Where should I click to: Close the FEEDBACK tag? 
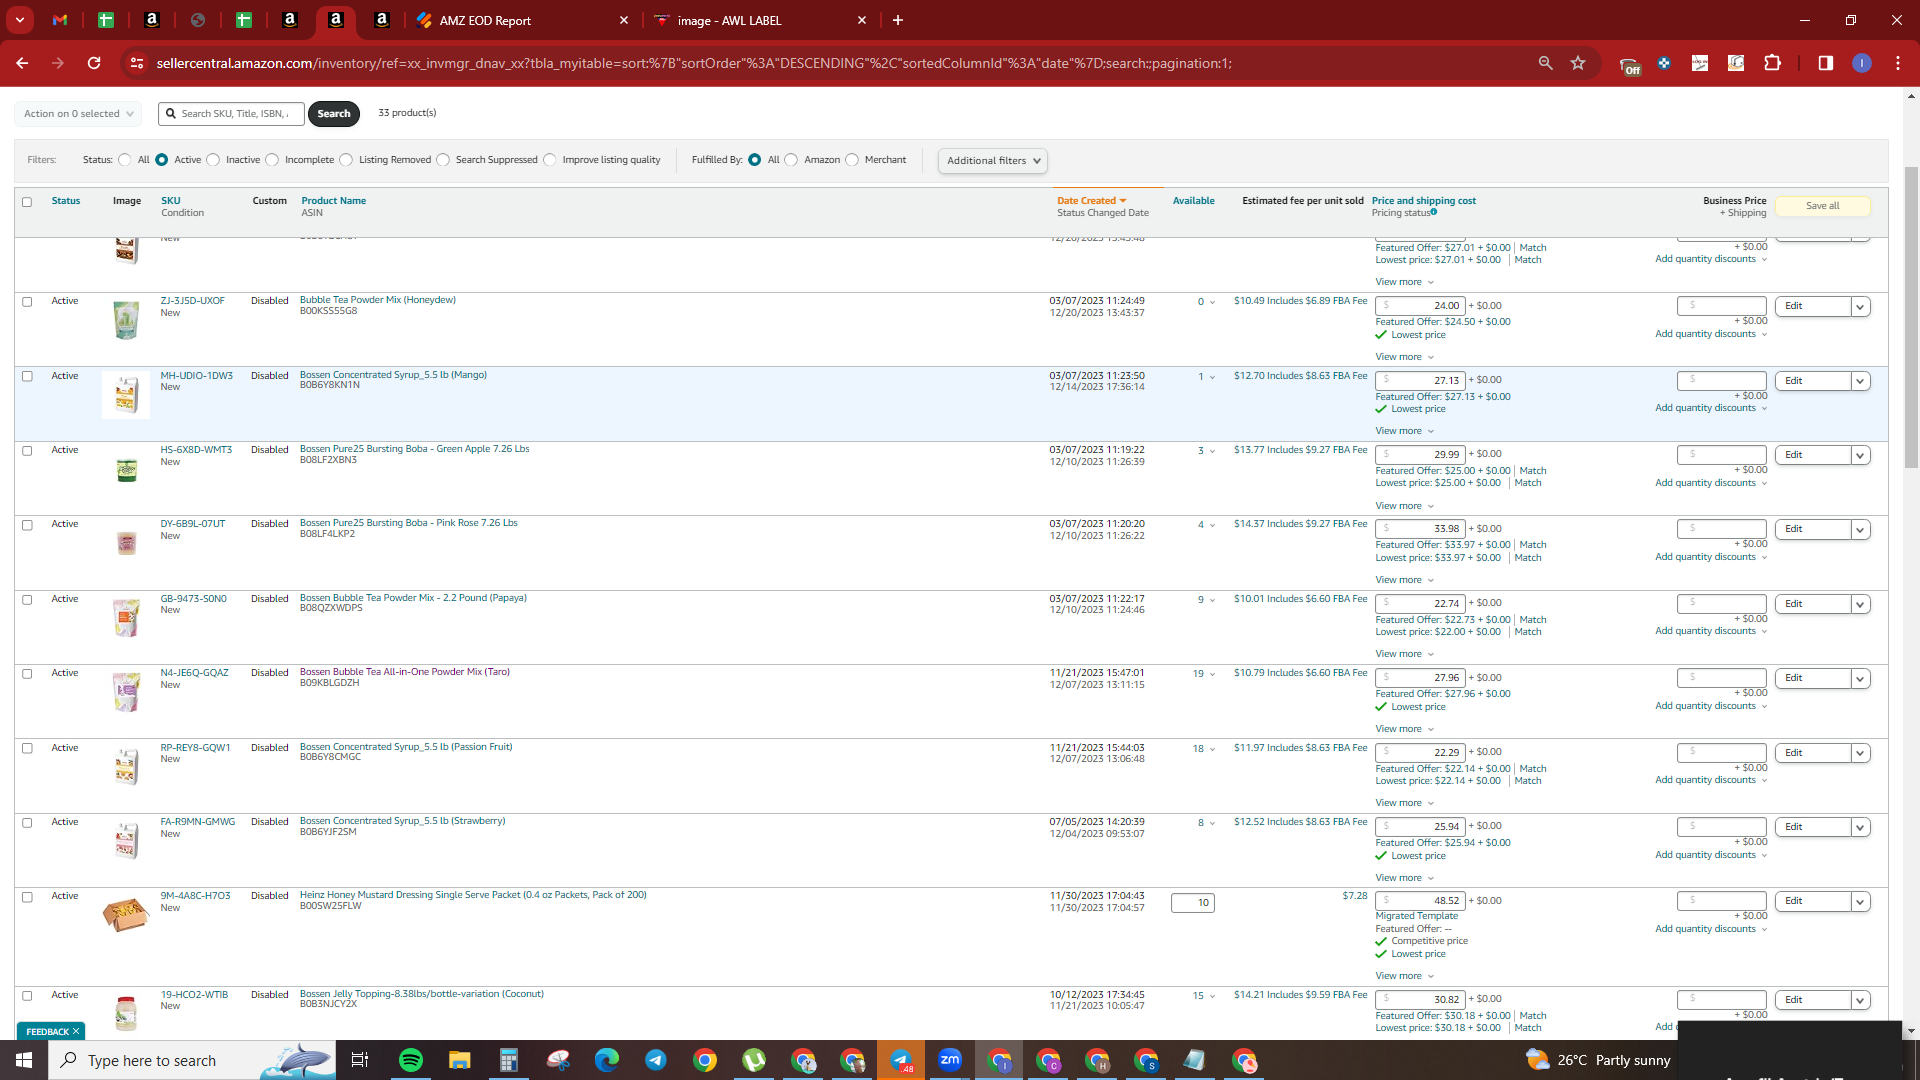pos(76,1031)
